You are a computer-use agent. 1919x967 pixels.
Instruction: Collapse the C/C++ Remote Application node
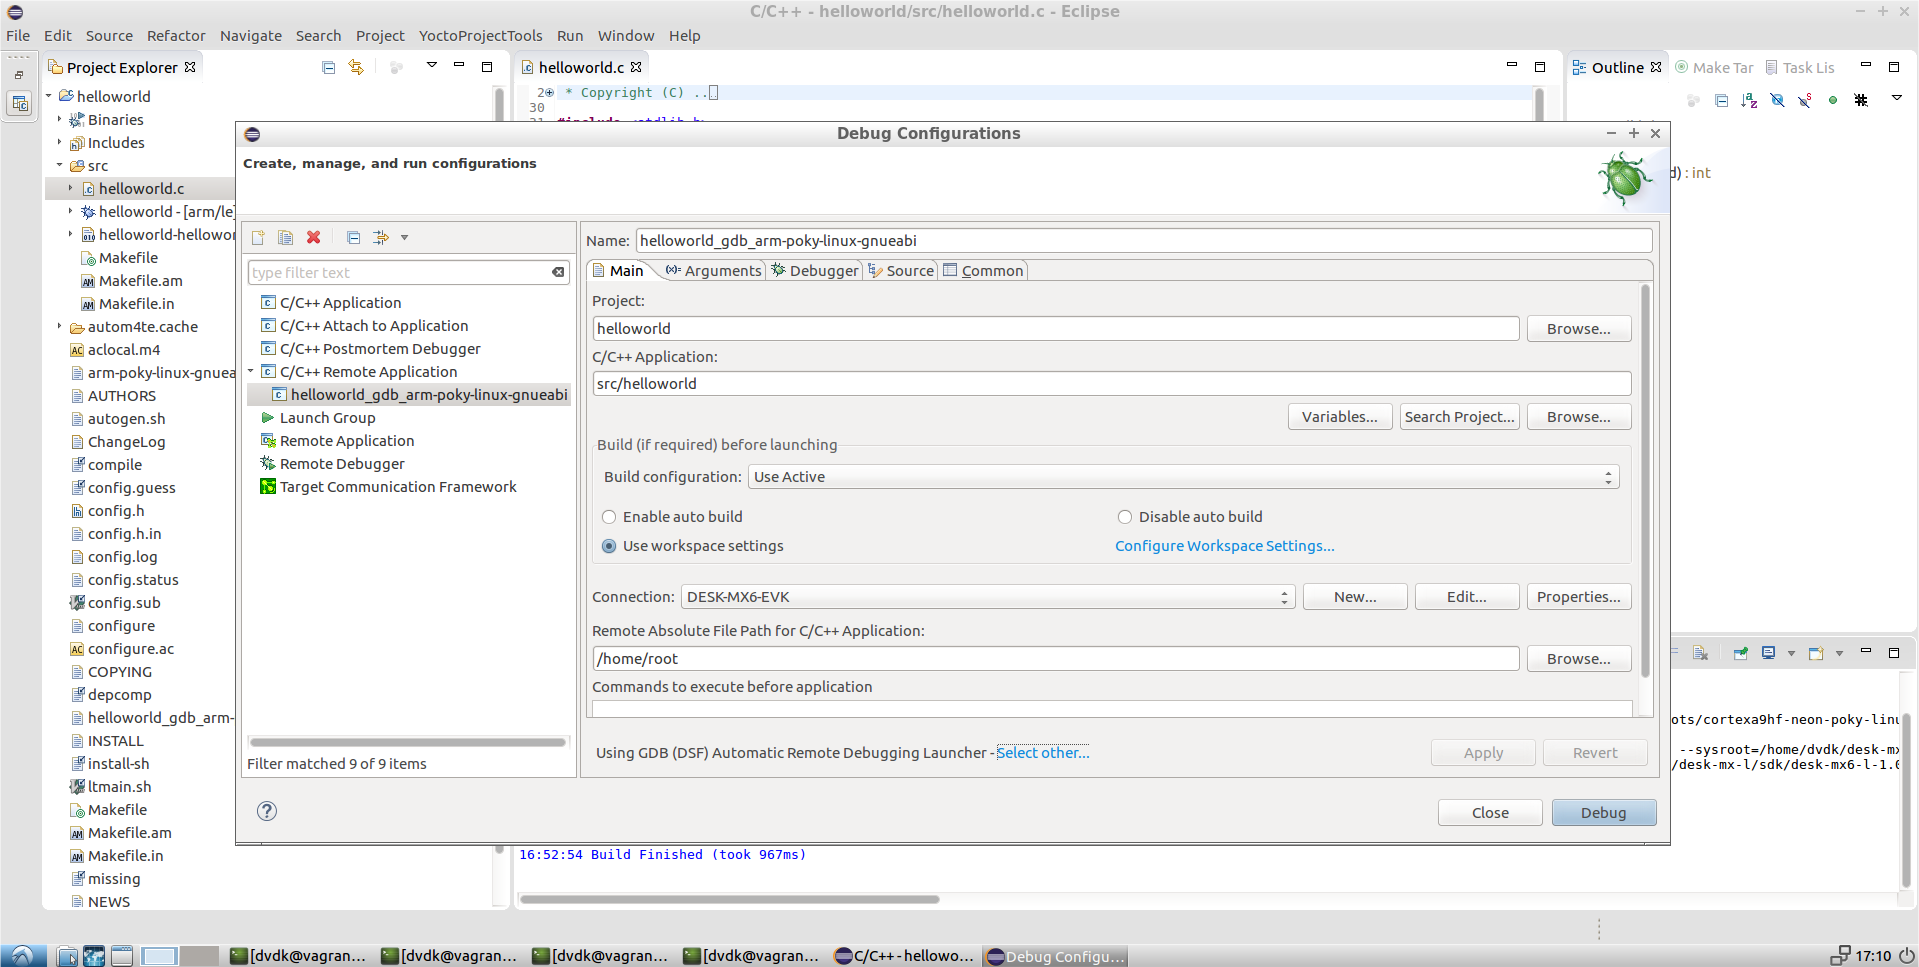(x=251, y=372)
